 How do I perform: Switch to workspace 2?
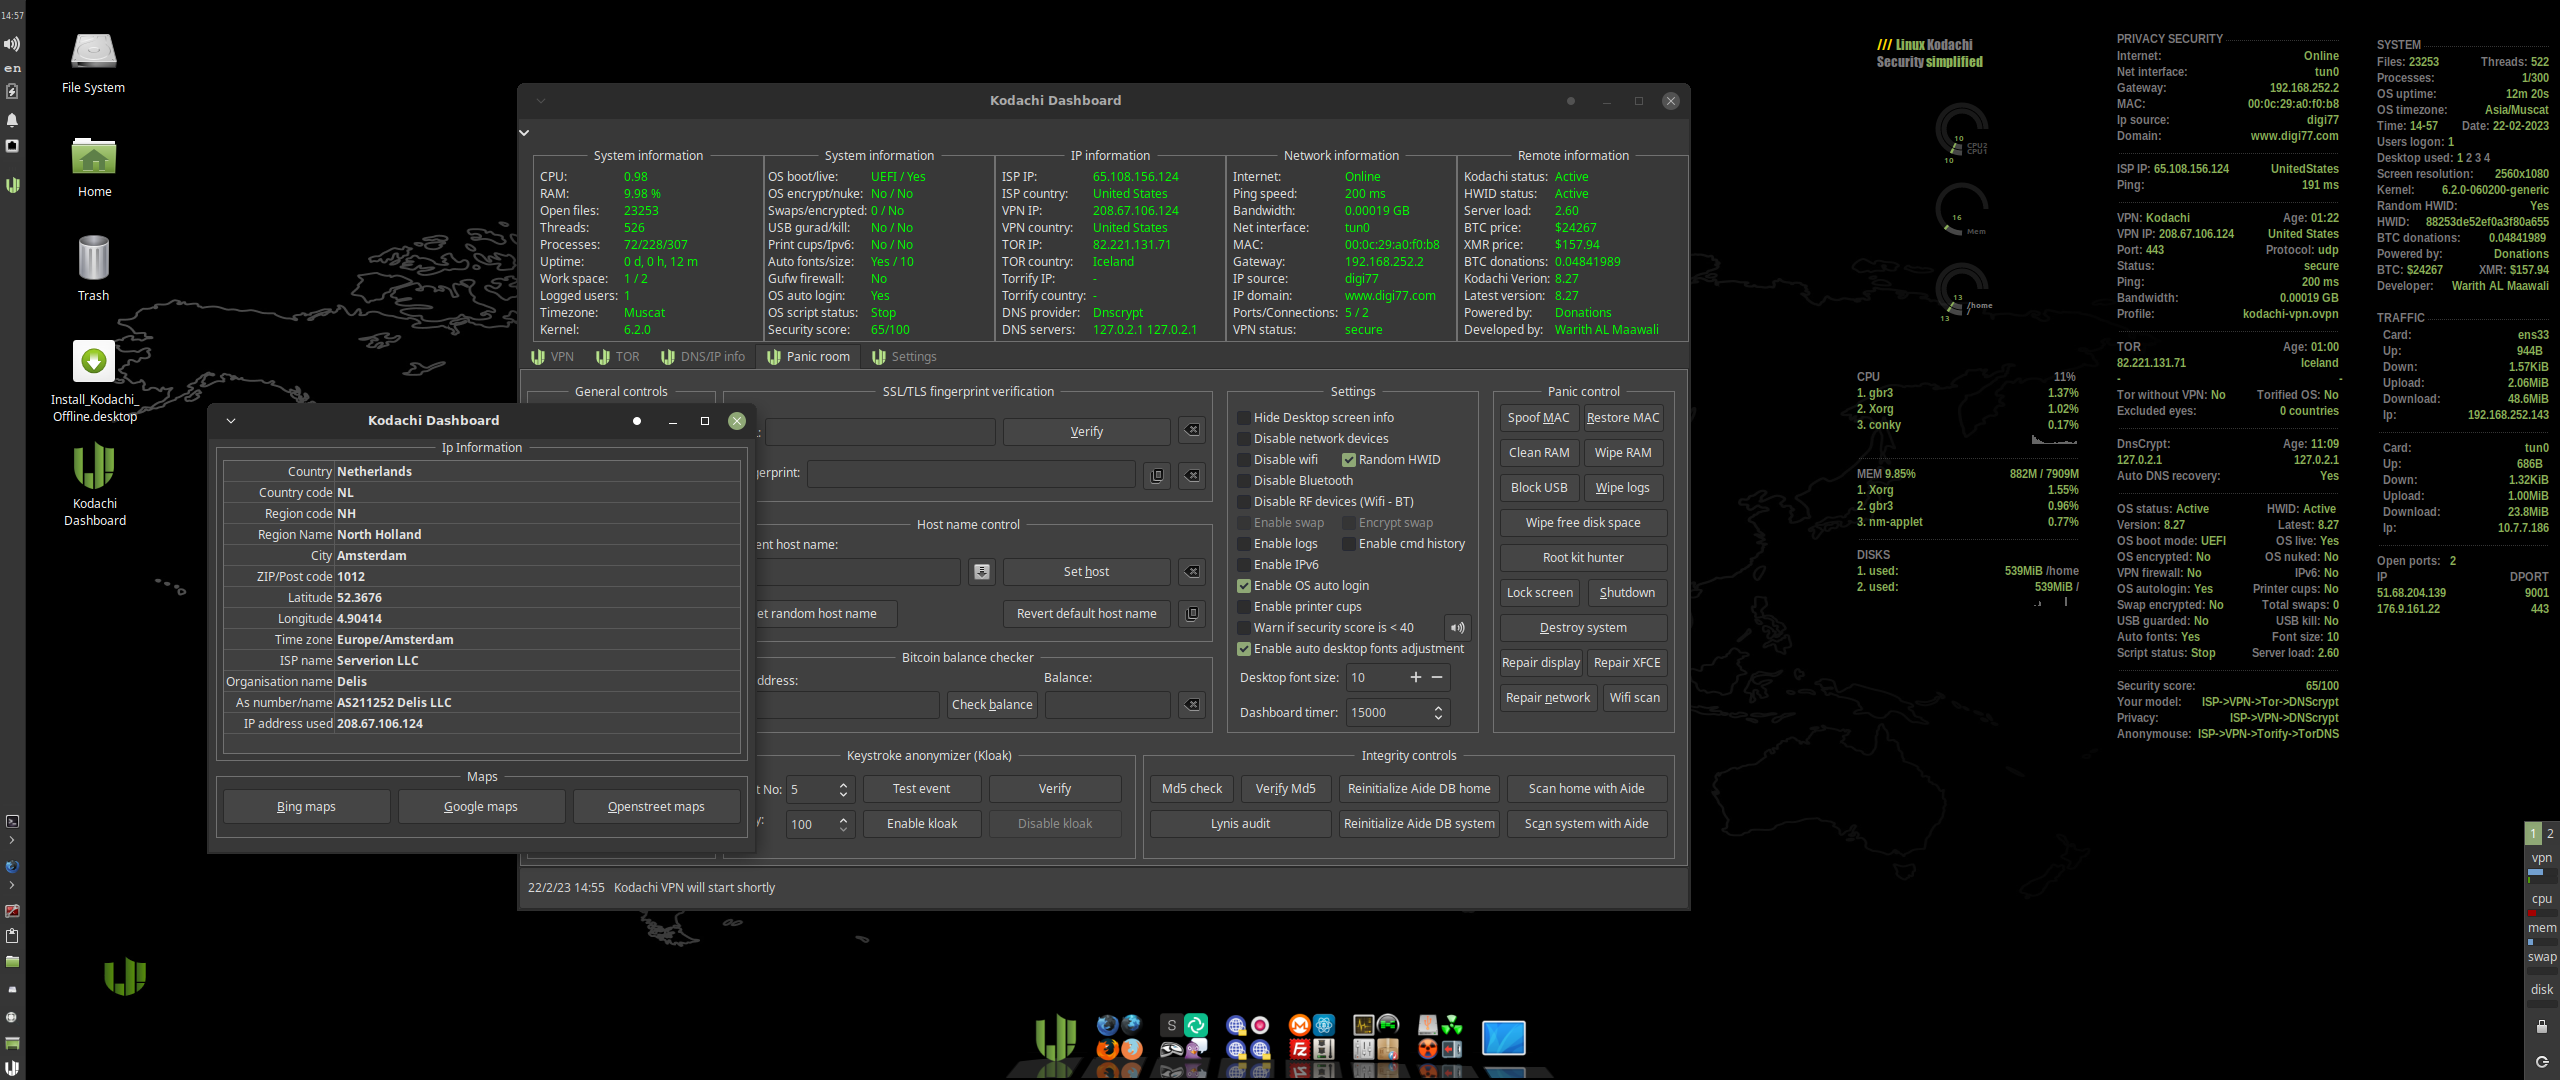pyautogui.click(x=2550, y=833)
